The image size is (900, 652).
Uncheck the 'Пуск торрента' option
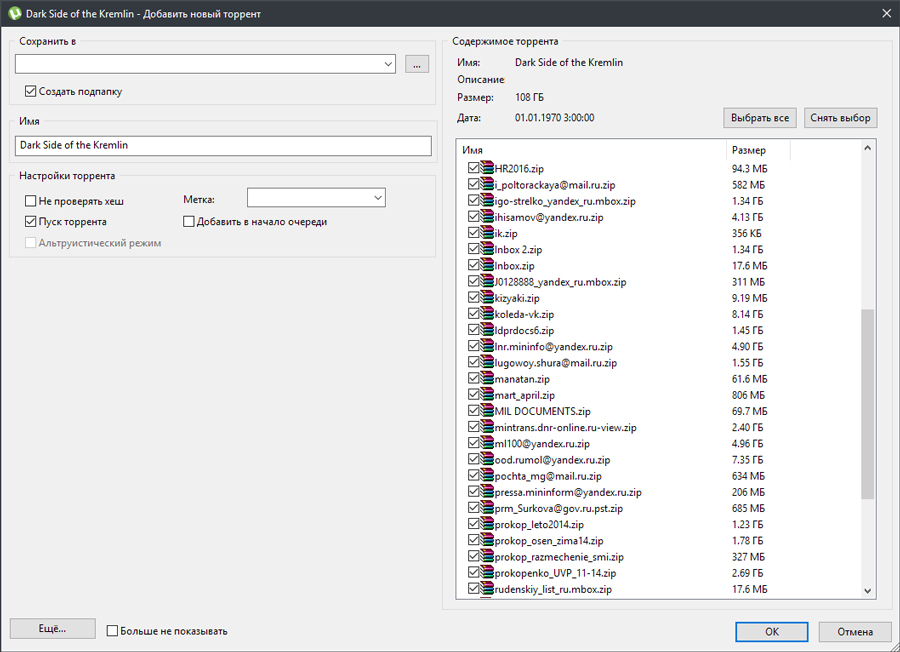click(31, 221)
